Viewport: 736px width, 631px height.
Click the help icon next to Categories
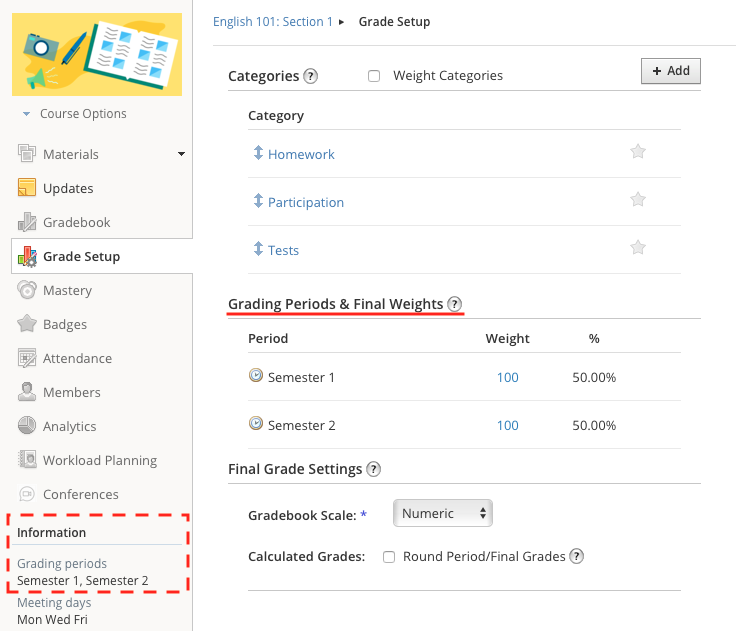point(311,76)
